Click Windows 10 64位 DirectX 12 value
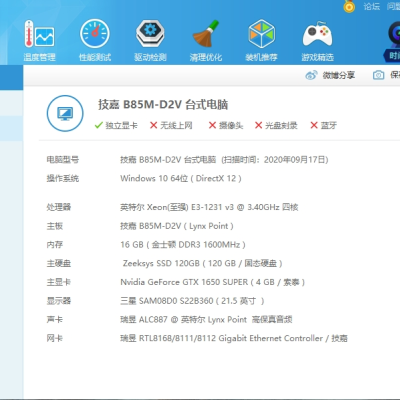Screen dimensions: 400x400 pos(181,179)
